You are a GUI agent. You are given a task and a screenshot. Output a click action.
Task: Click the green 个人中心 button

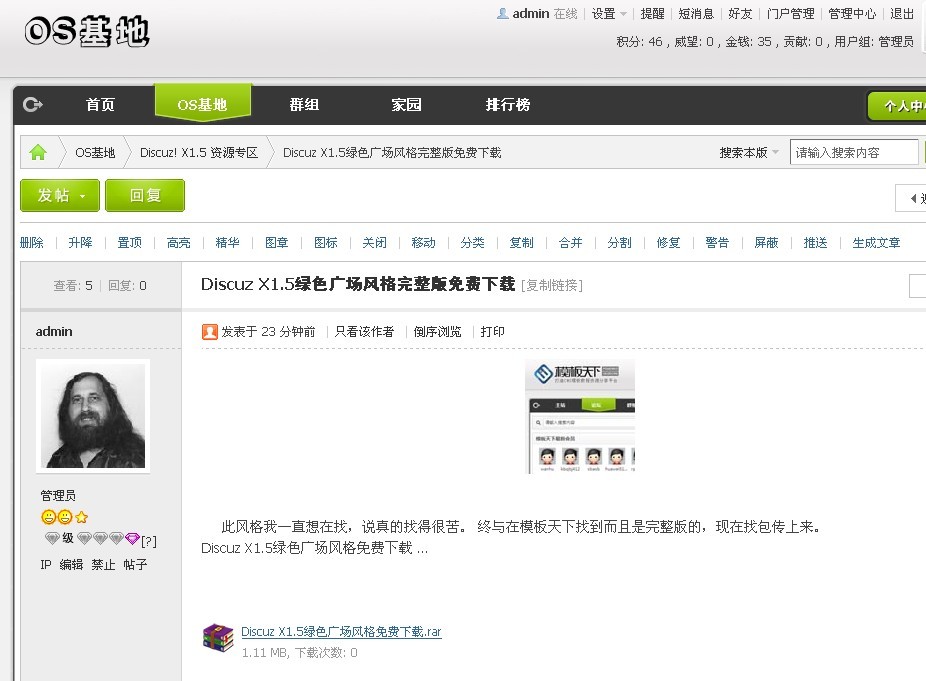coord(897,106)
